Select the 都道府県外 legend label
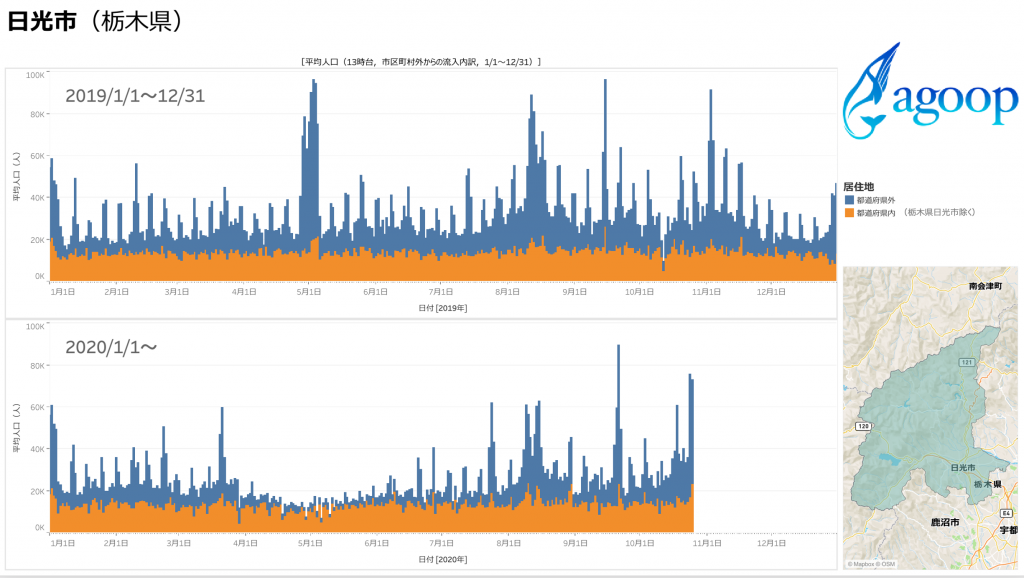Screen dimensions: 1024x578 click(876, 200)
